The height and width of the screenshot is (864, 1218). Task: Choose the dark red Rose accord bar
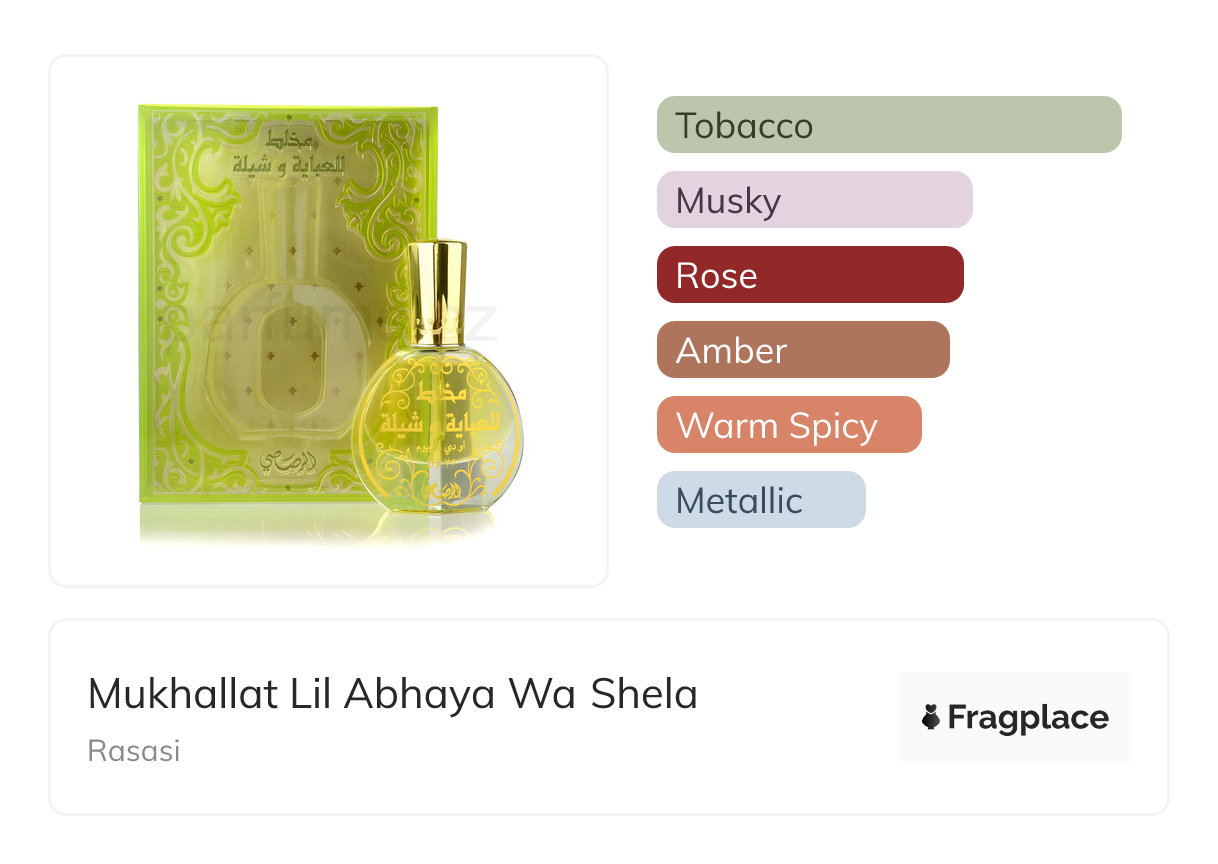pyautogui.click(x=810, y=275)
